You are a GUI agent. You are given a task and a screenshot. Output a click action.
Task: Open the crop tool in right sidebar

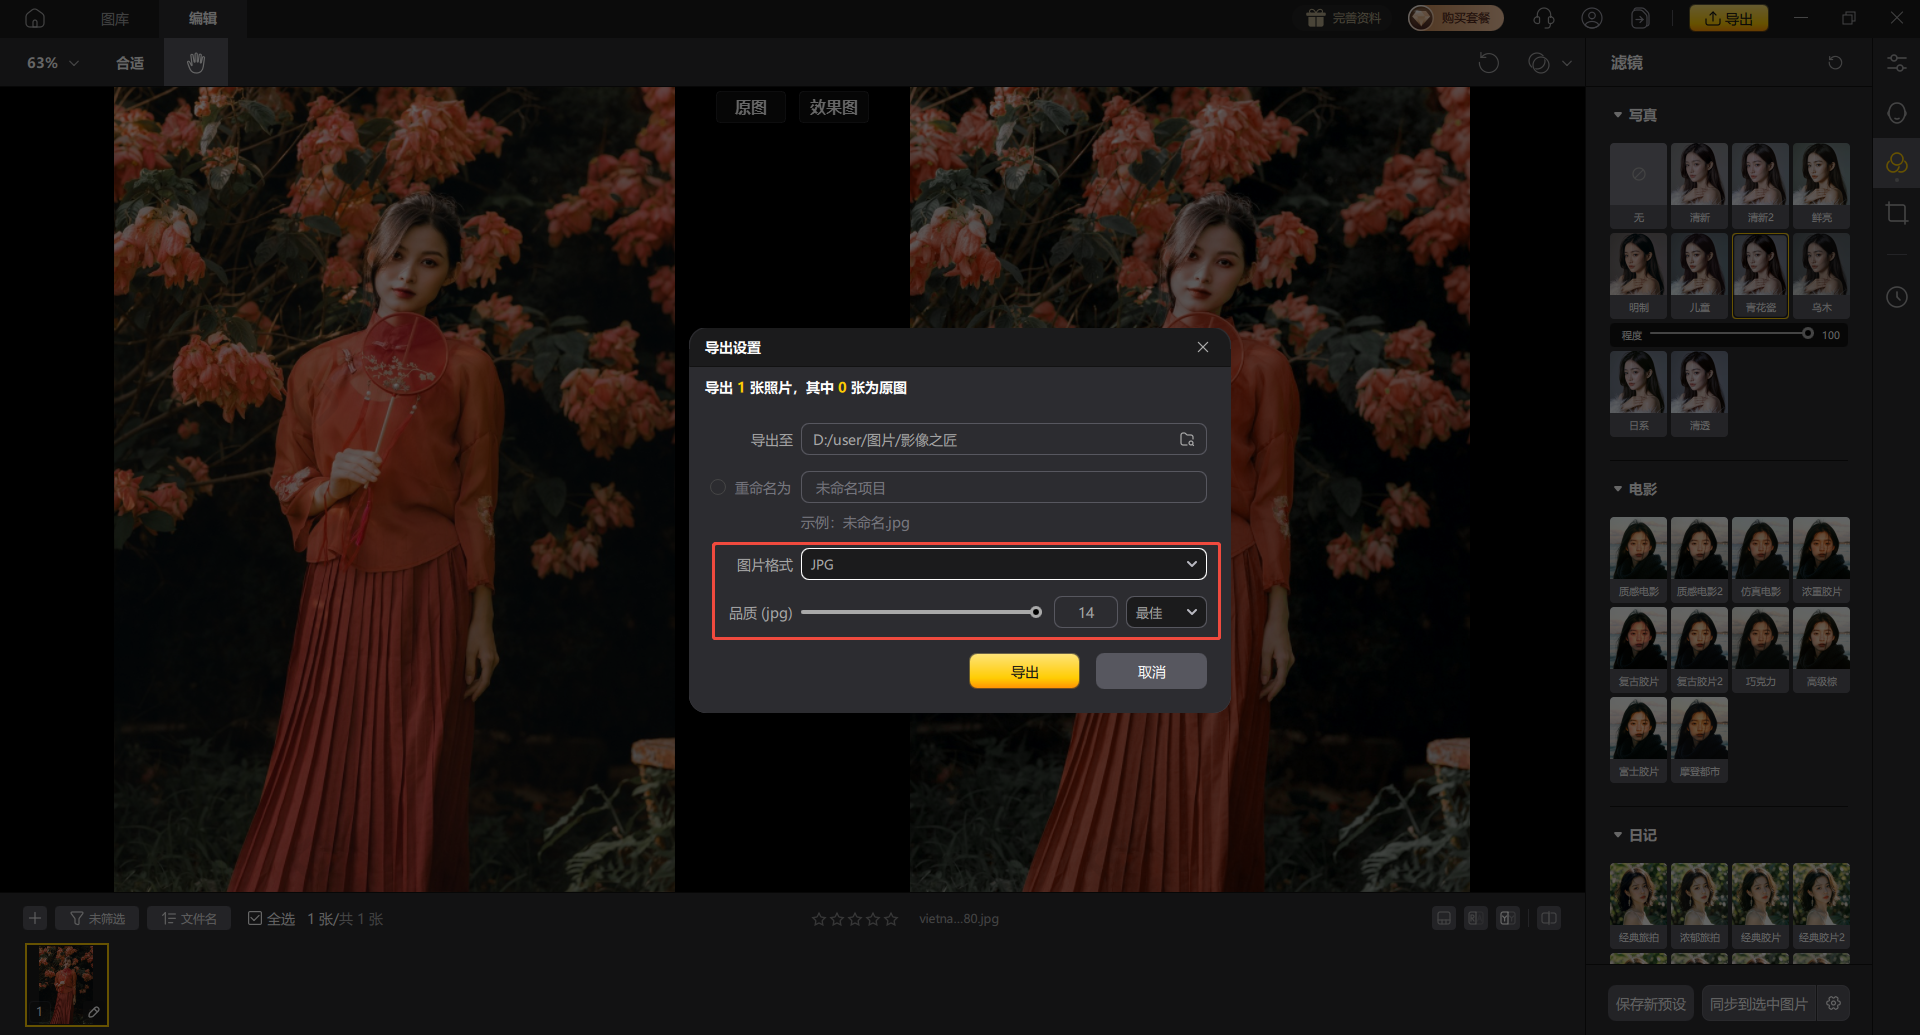1896,213
